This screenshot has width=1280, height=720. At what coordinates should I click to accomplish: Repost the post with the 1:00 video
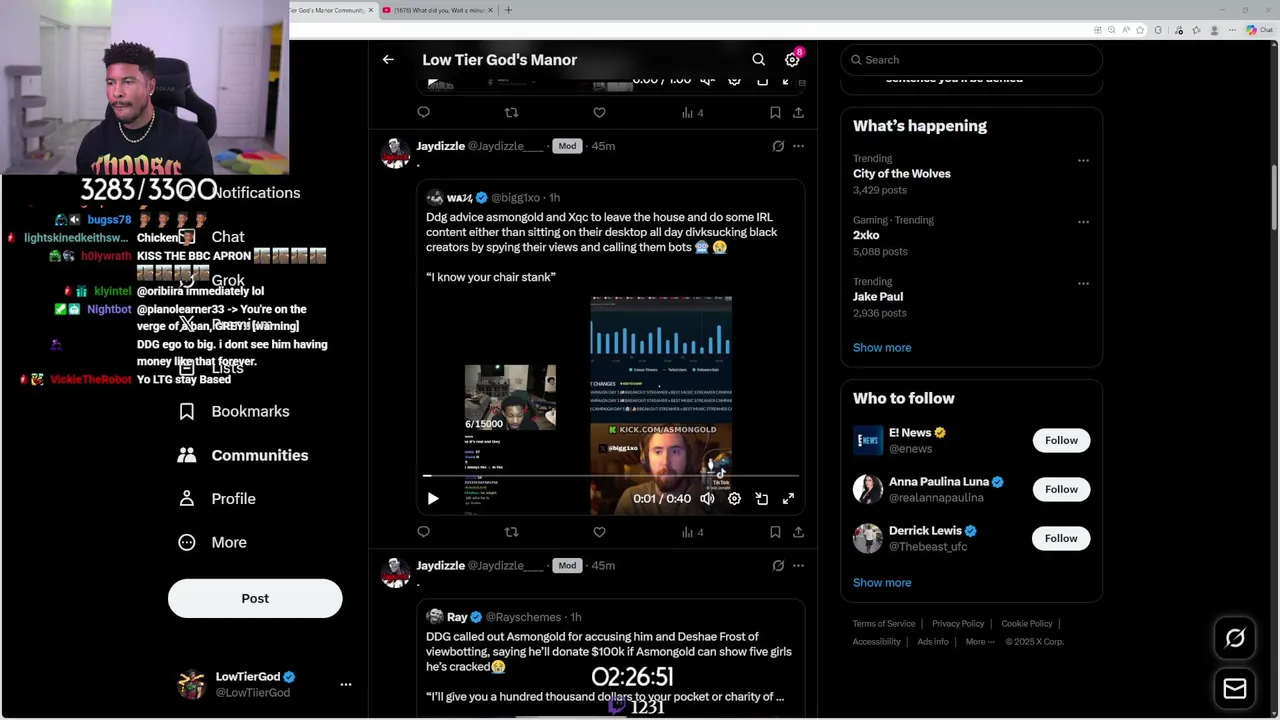(x=511, y=113)
